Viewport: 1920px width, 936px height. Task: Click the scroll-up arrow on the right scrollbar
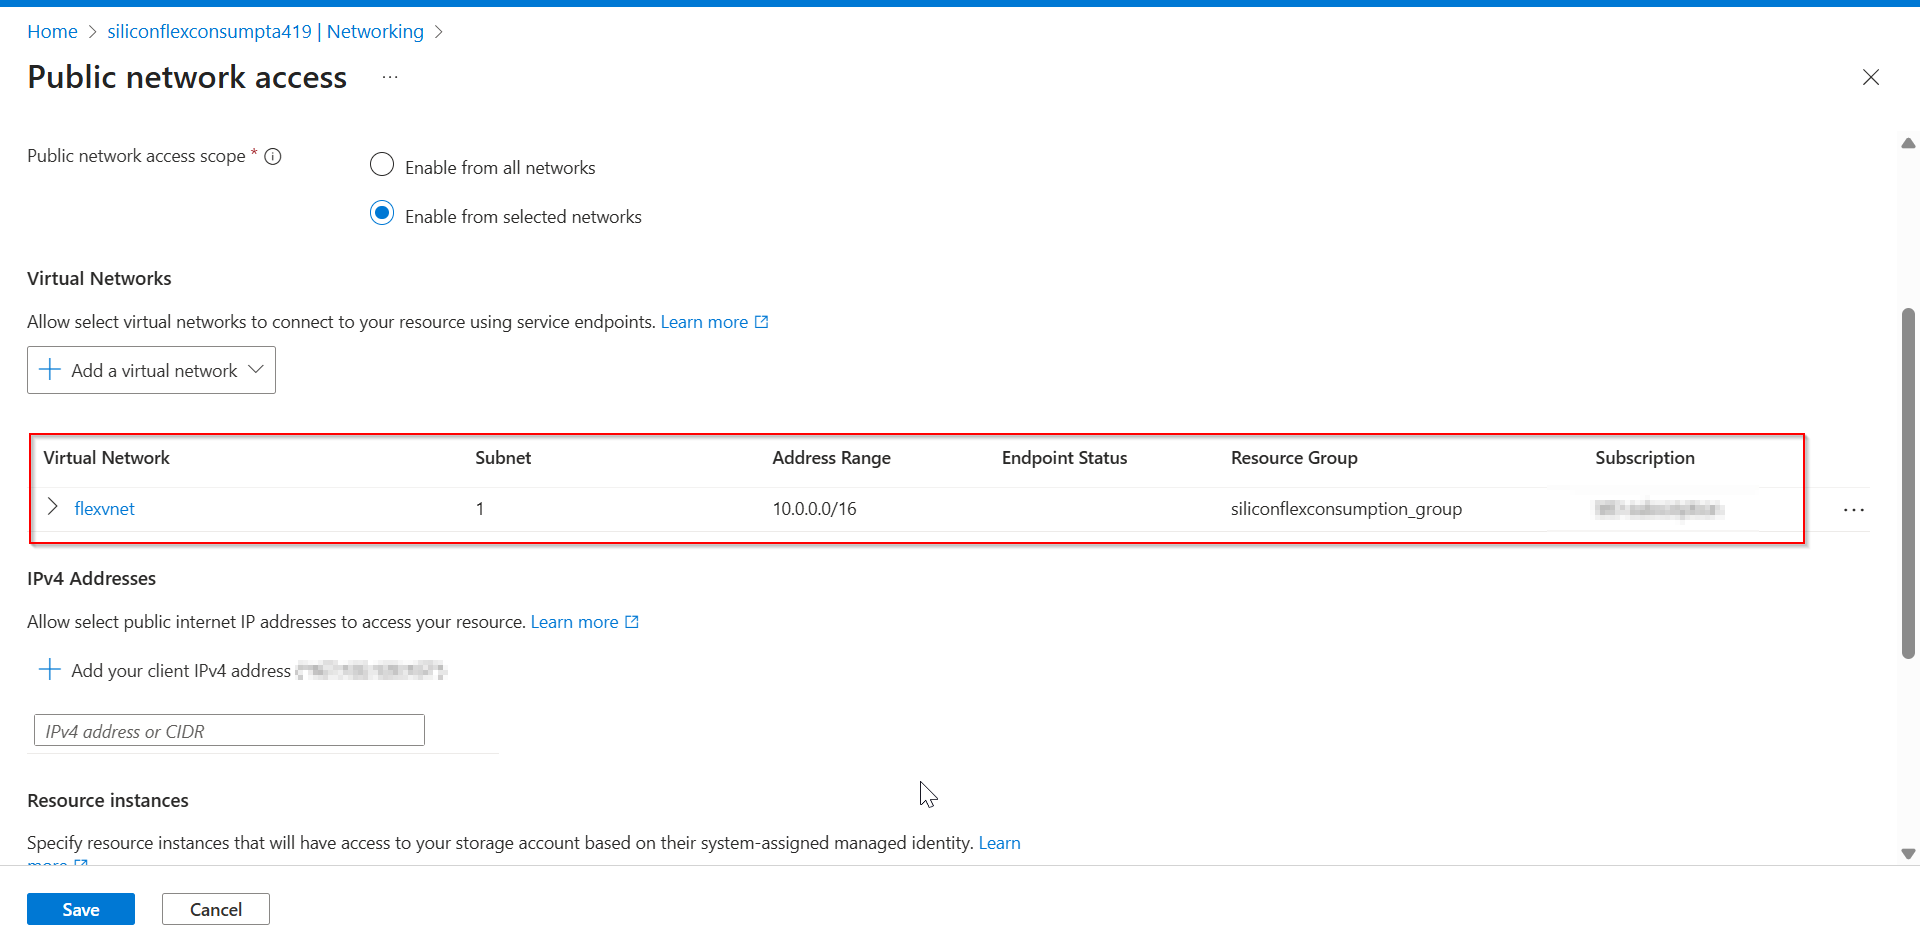[1909, 143]
